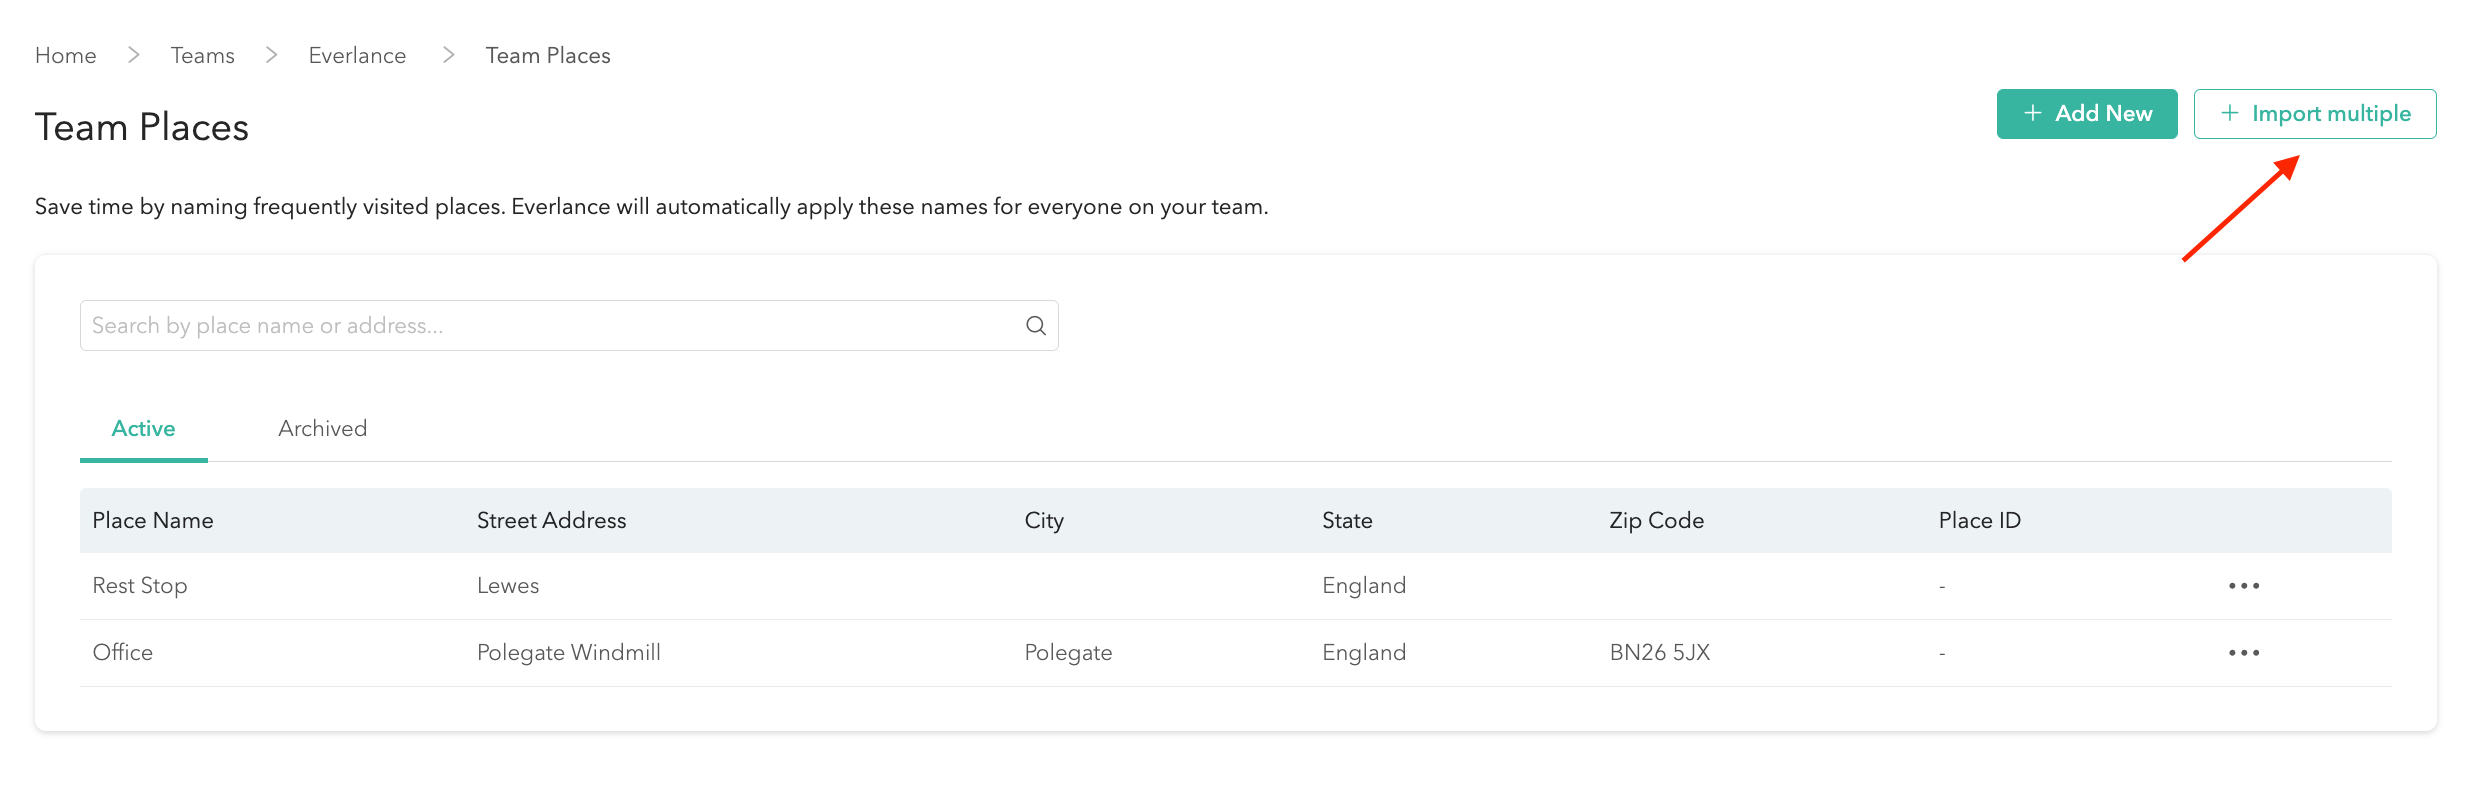This screenshot has width=2484, height=796.
Task: Click the Place ID column header
Action: coord(1979,521)
